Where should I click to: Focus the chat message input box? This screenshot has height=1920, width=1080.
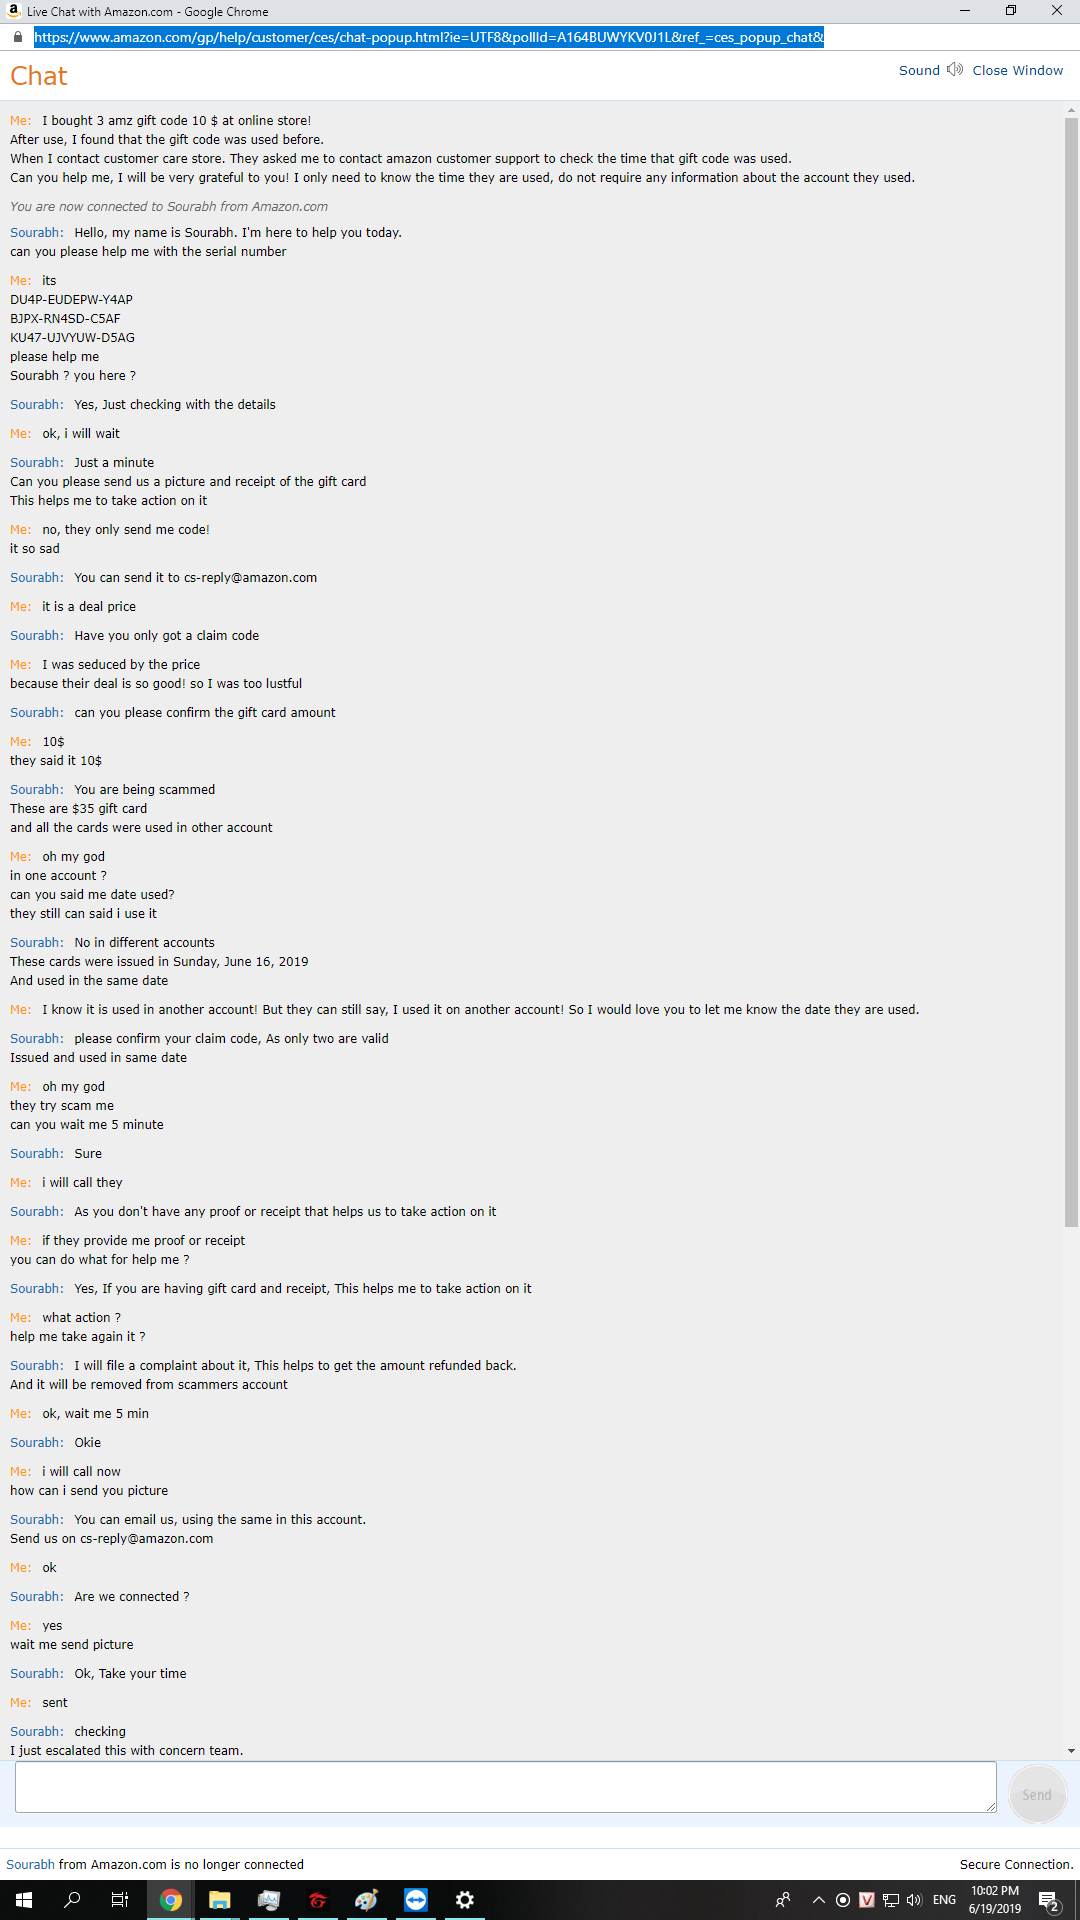tap(506, 1787)
